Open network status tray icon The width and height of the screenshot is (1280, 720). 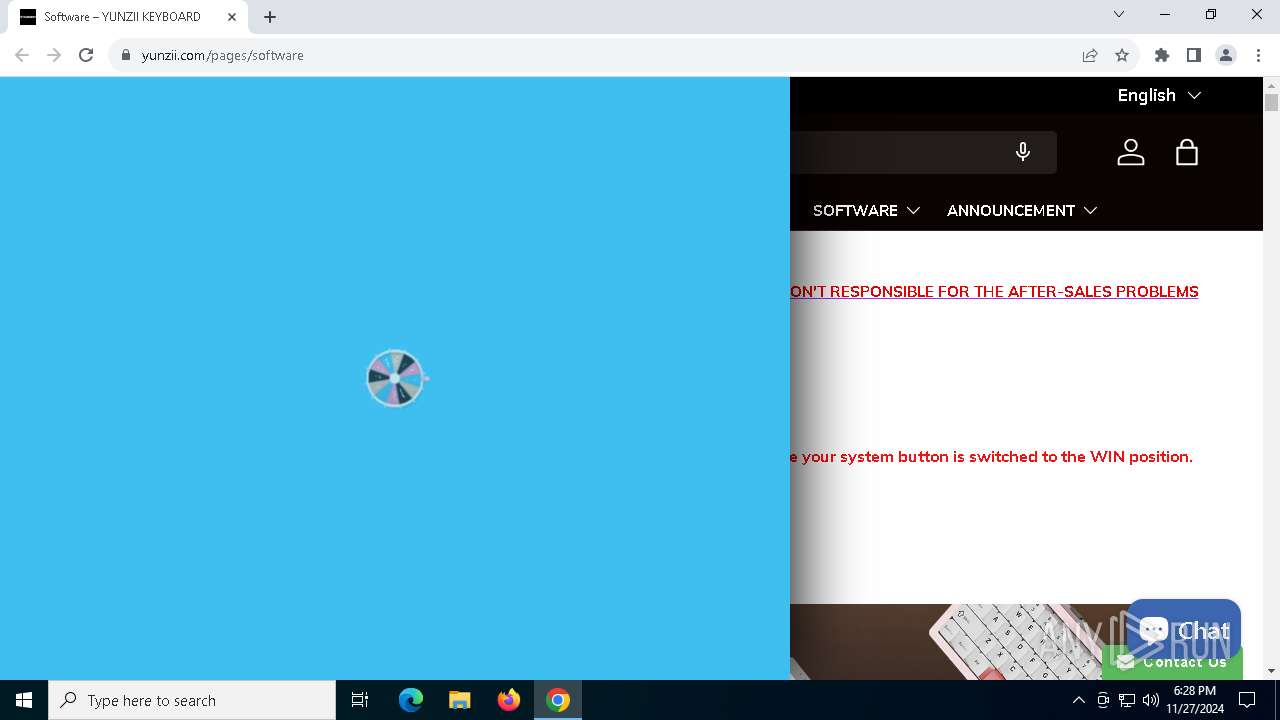(x=1126, y=700)
